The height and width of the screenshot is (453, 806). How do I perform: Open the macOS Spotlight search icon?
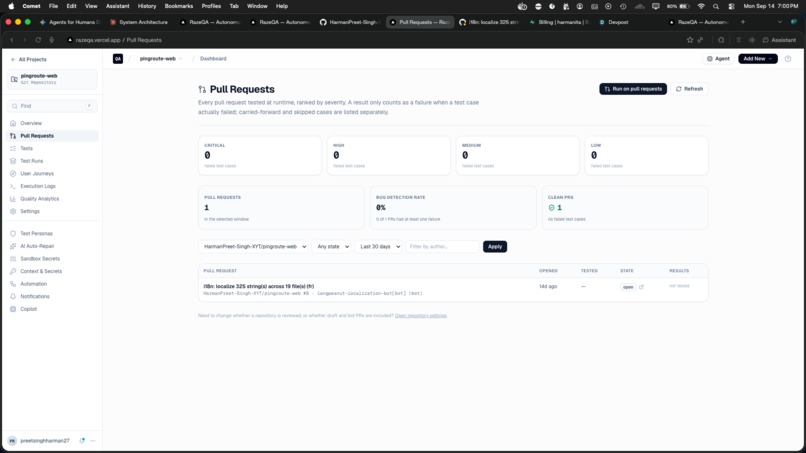[x=716, y=6]
